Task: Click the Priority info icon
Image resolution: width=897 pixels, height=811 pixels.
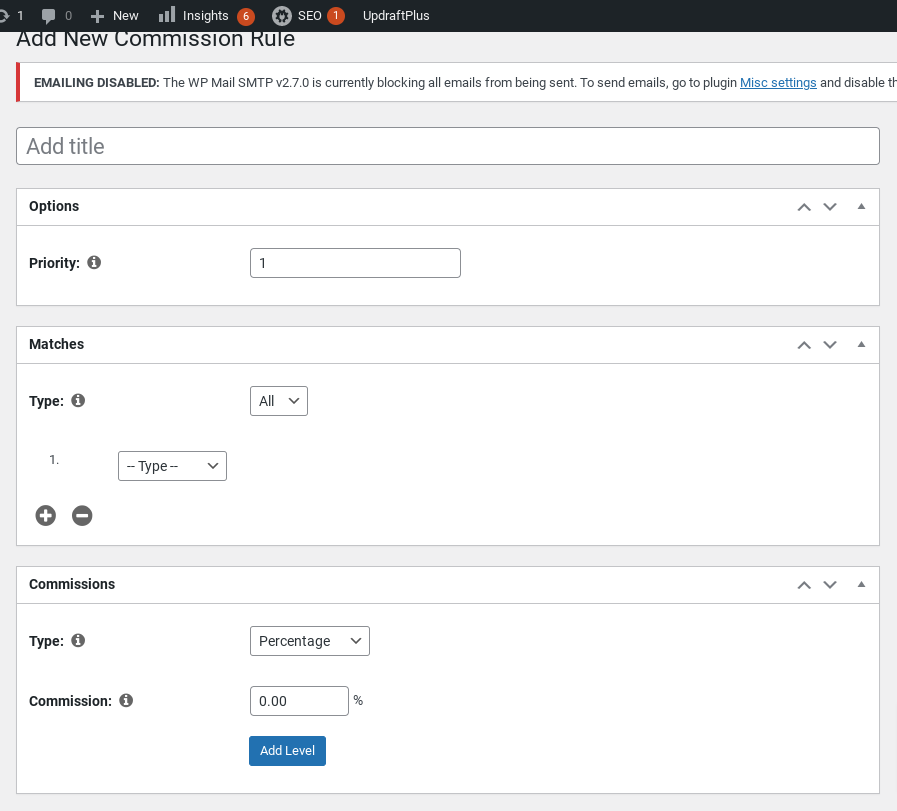Action: click(x=94, y=262)
